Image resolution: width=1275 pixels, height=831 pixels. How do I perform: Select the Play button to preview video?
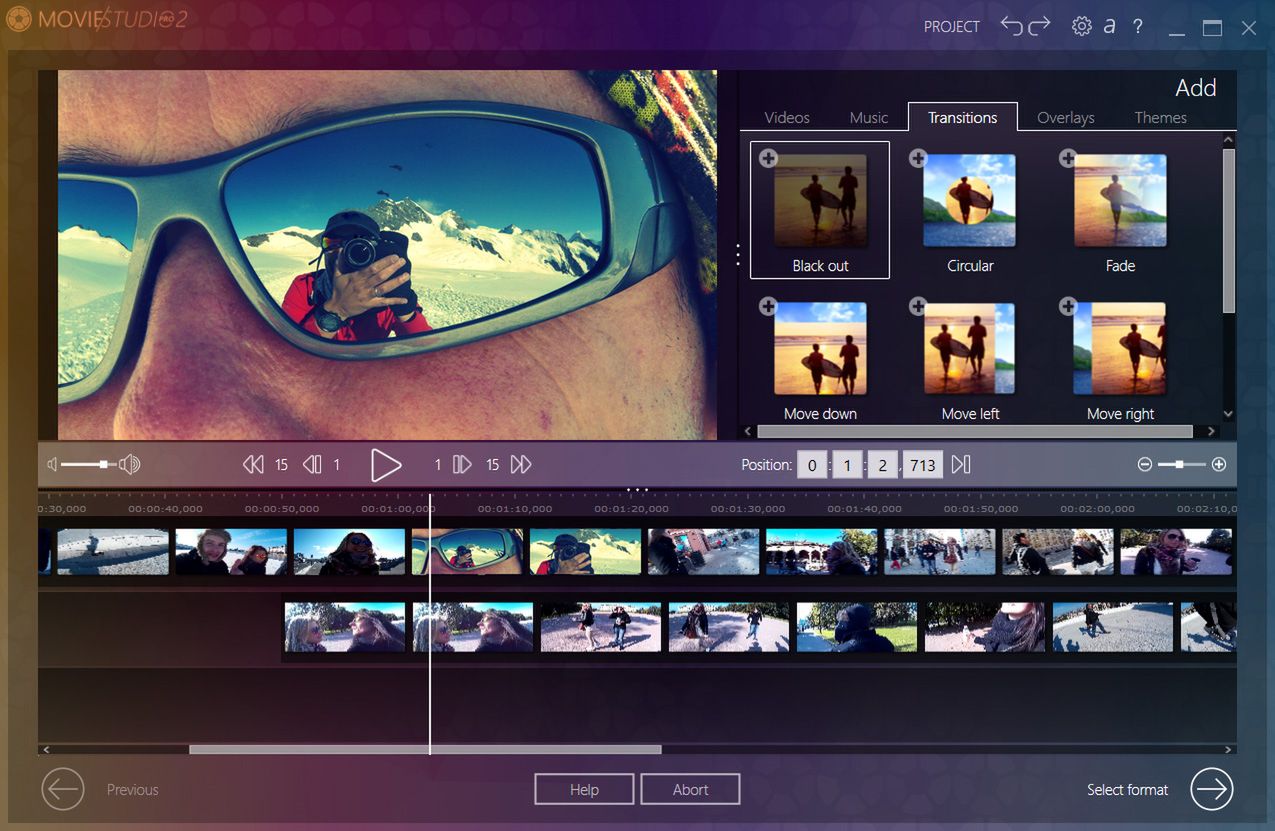pos(385,463)
